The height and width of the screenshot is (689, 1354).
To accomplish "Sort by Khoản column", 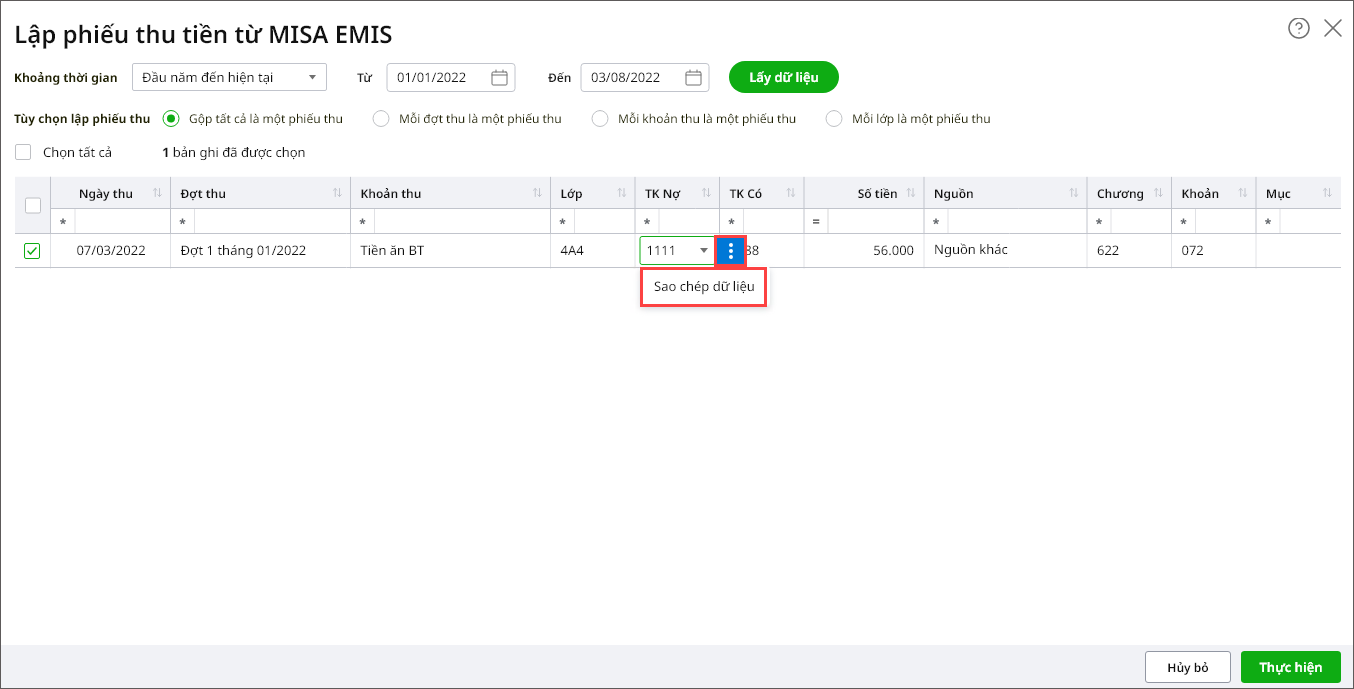I will [1243, 193].
